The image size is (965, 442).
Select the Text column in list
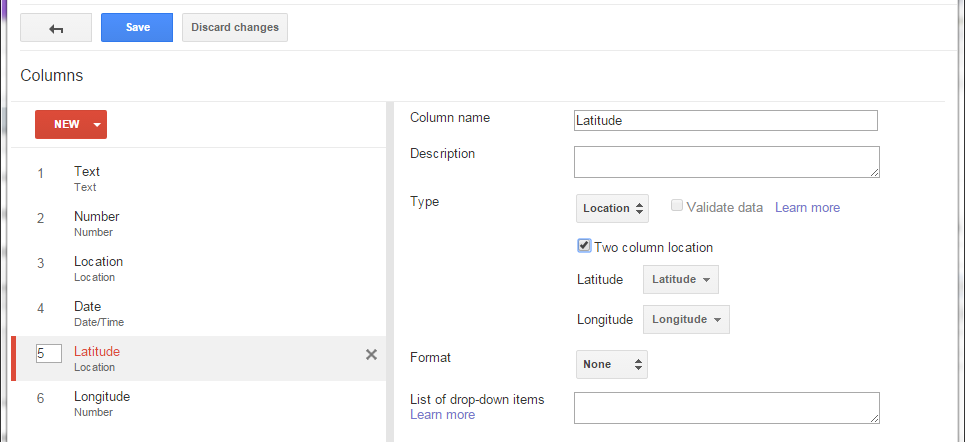coord(199,179)
